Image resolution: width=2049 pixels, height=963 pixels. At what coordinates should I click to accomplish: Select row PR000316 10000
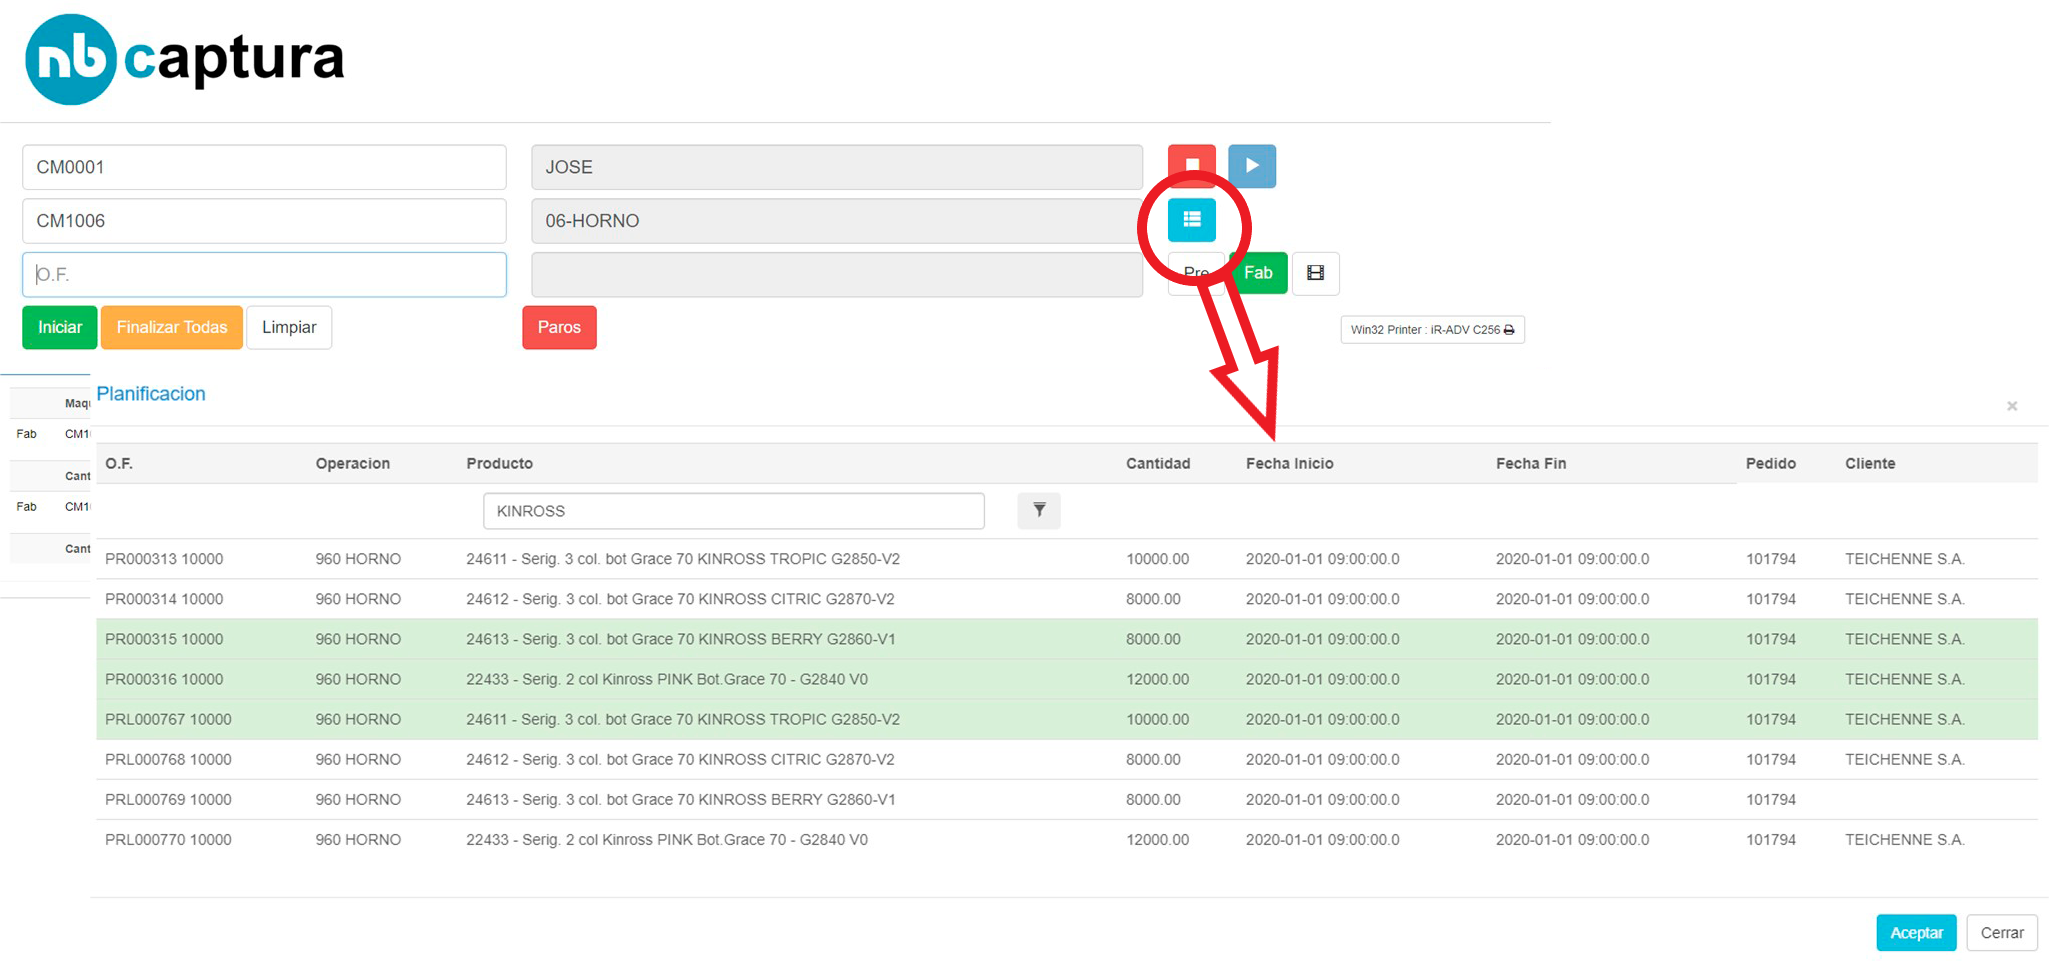pyautogui.click(x=1067, y=679)
